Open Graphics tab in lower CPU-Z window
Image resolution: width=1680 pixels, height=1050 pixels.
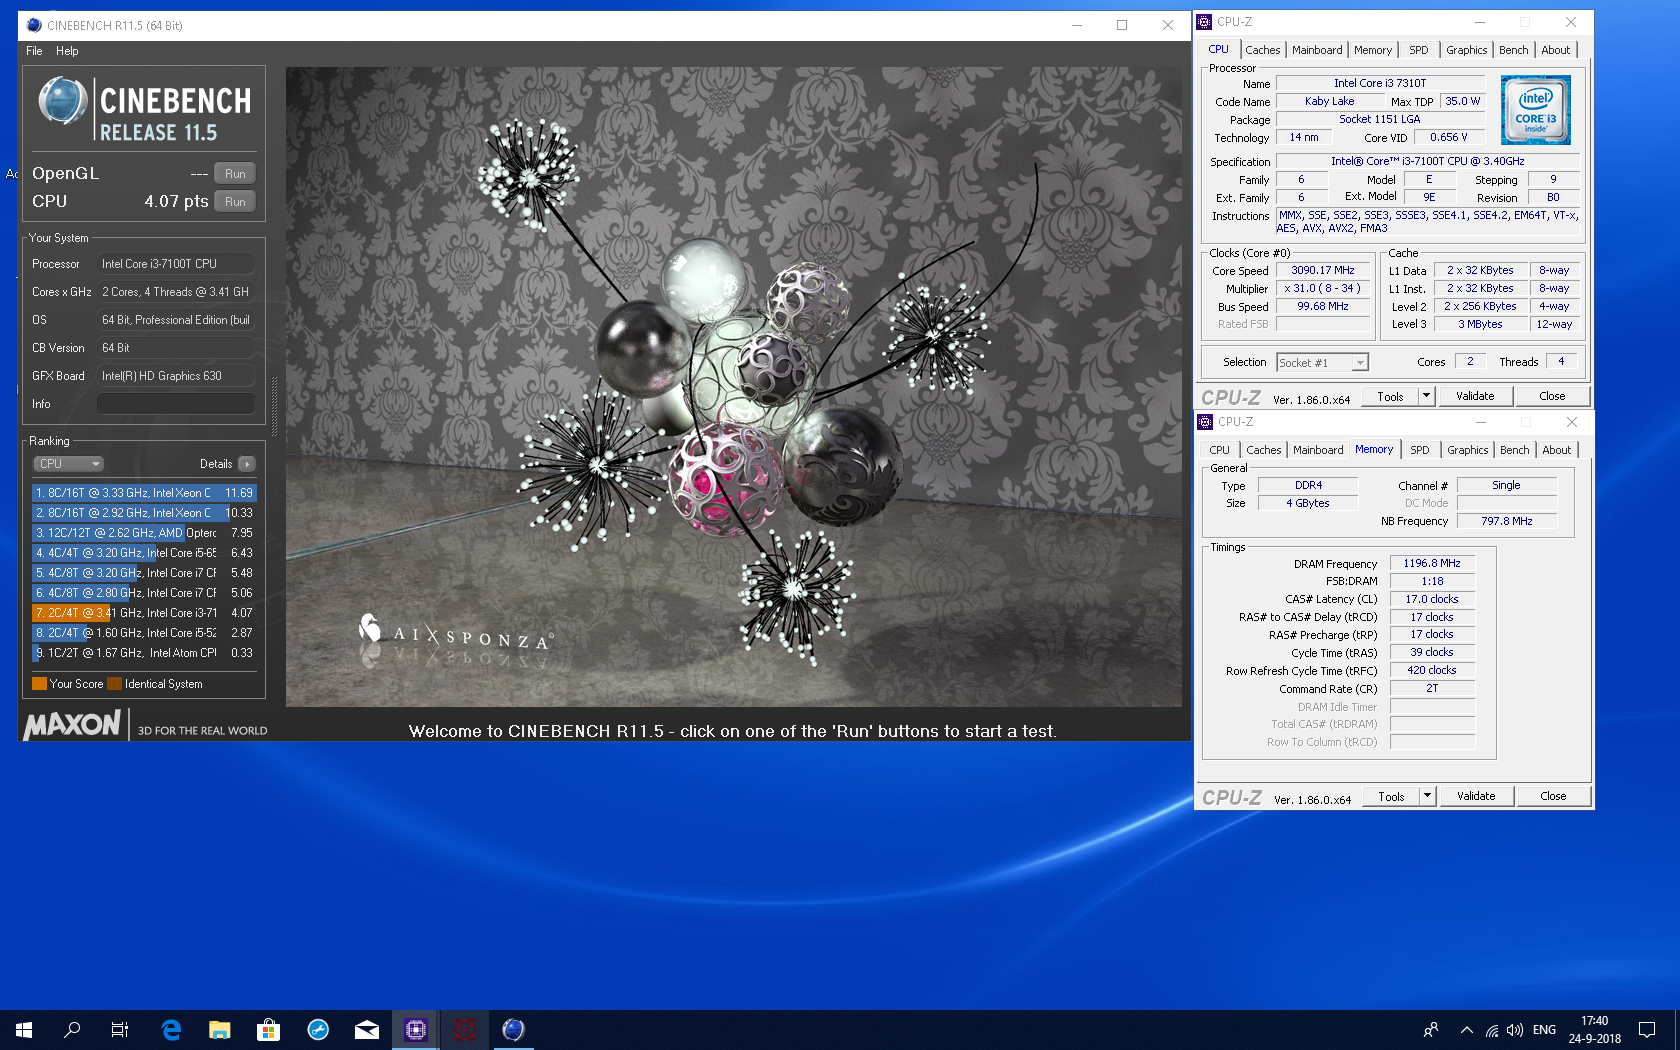pyautogui.click(x=1468, y=450)
